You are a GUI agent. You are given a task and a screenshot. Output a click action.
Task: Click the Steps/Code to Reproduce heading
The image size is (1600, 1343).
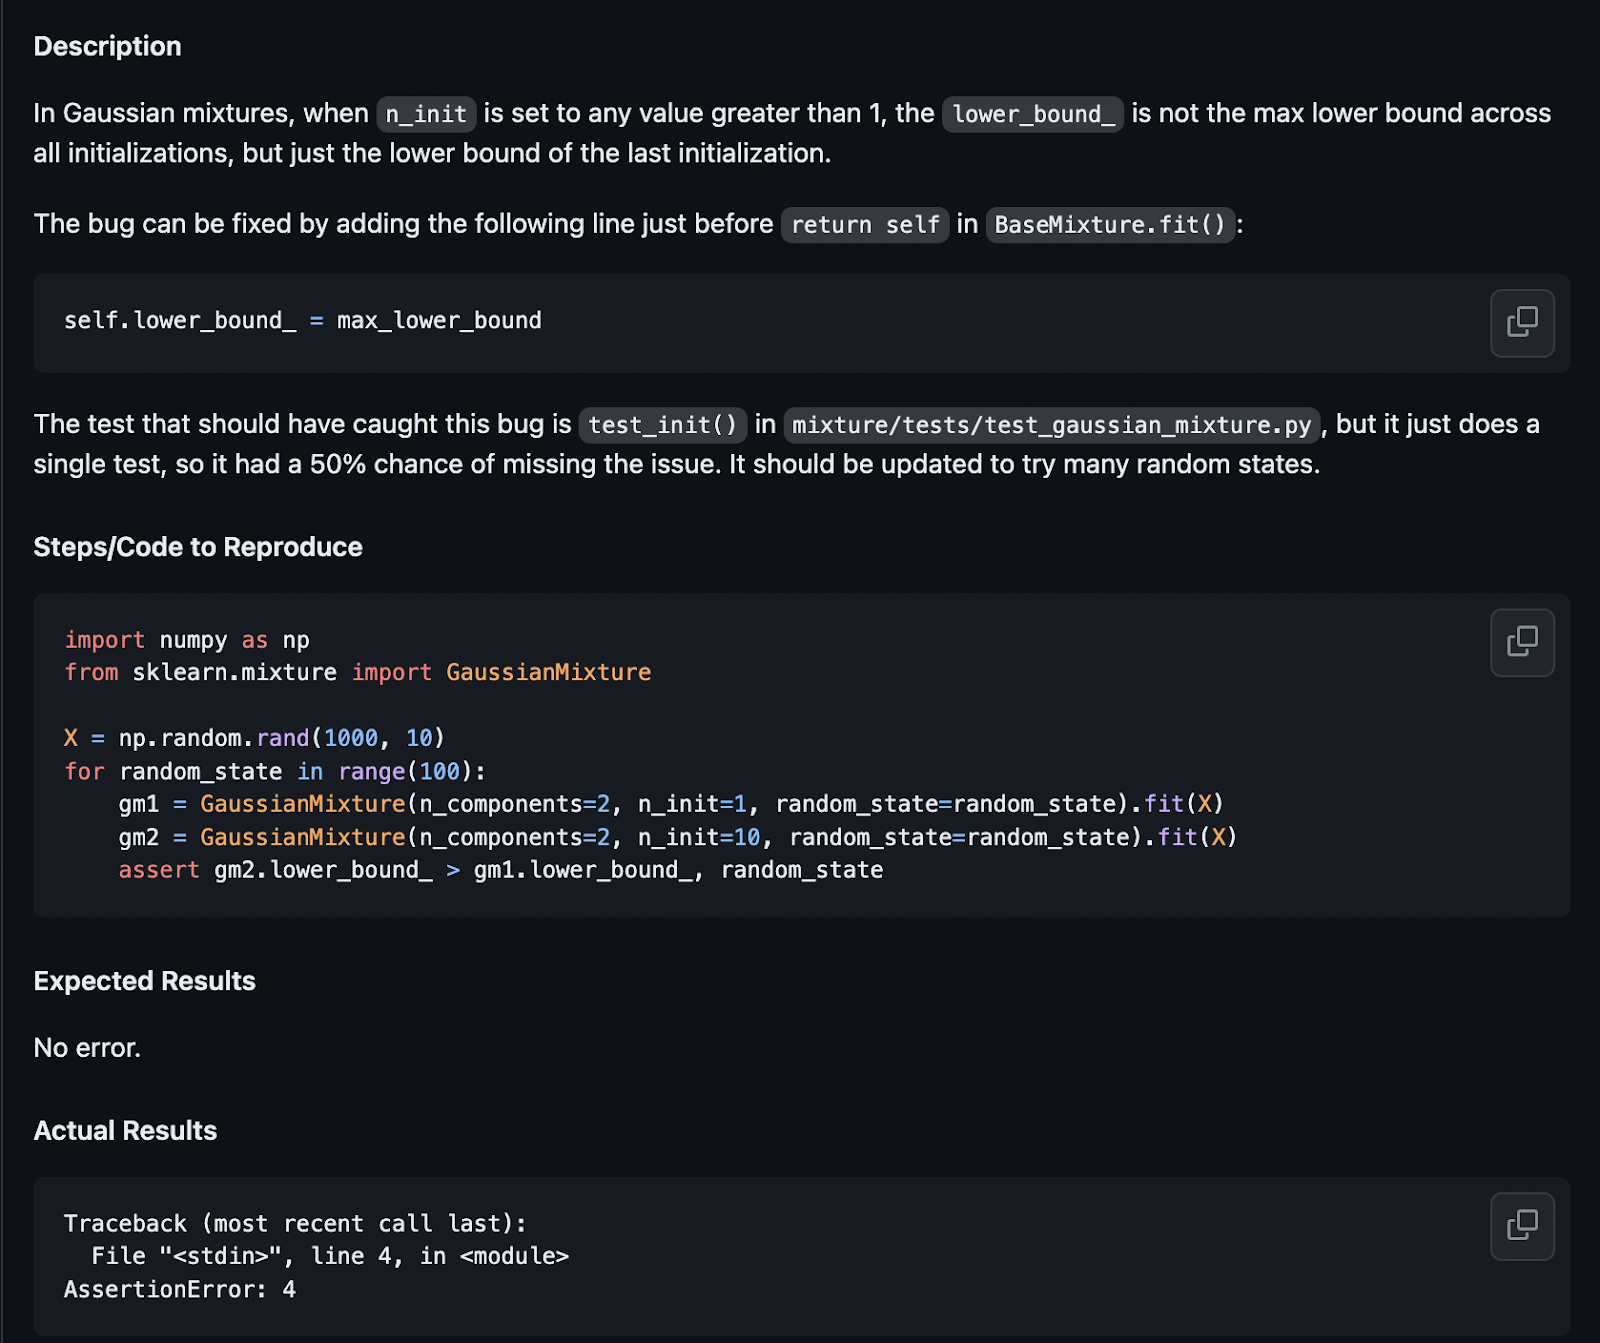(x=198, y=547)
